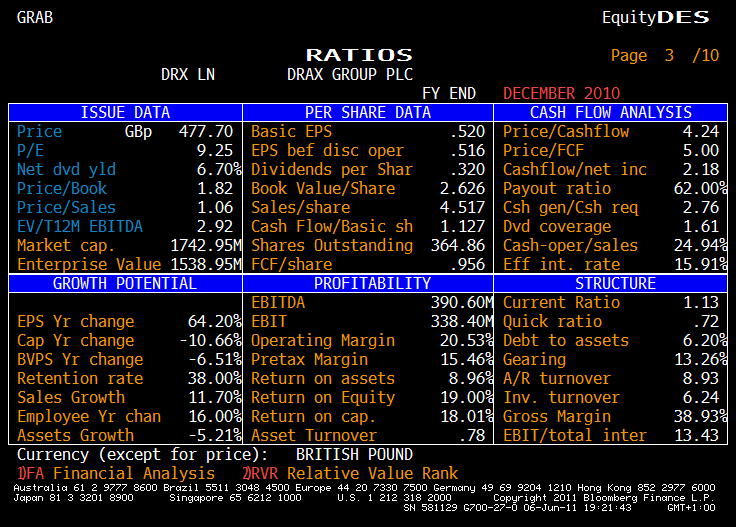
Task: Select Book Value/Share value 2.626
Action: [x=462, y=188]
